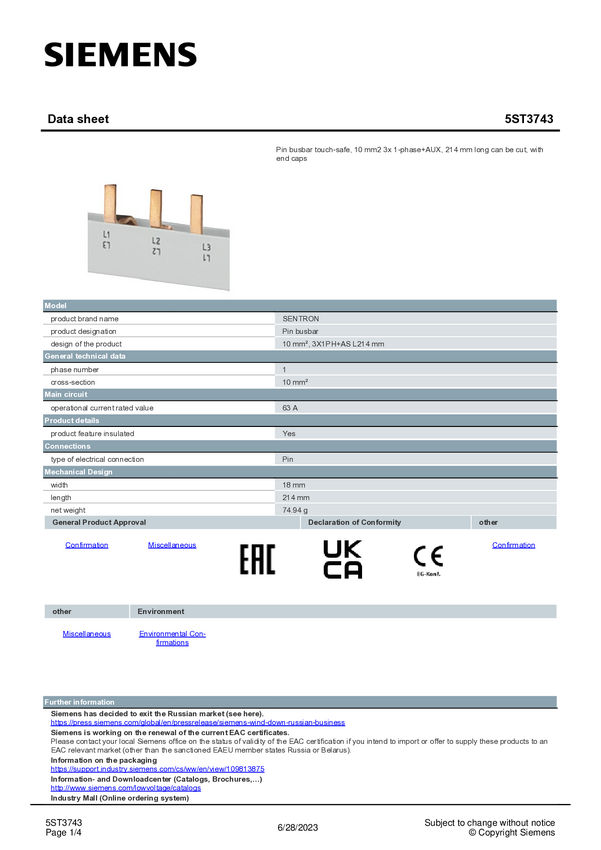Open the Miscellaneous link under General Product Approval
Viewport: 601px width, 850px height.
[x=172, y=545]
